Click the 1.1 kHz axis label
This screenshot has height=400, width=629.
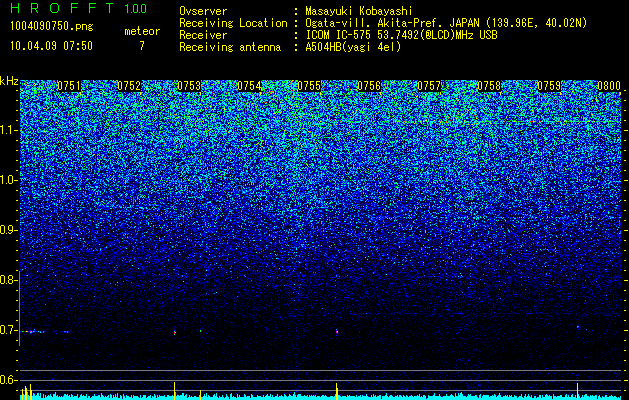click(x=9, y=130)
